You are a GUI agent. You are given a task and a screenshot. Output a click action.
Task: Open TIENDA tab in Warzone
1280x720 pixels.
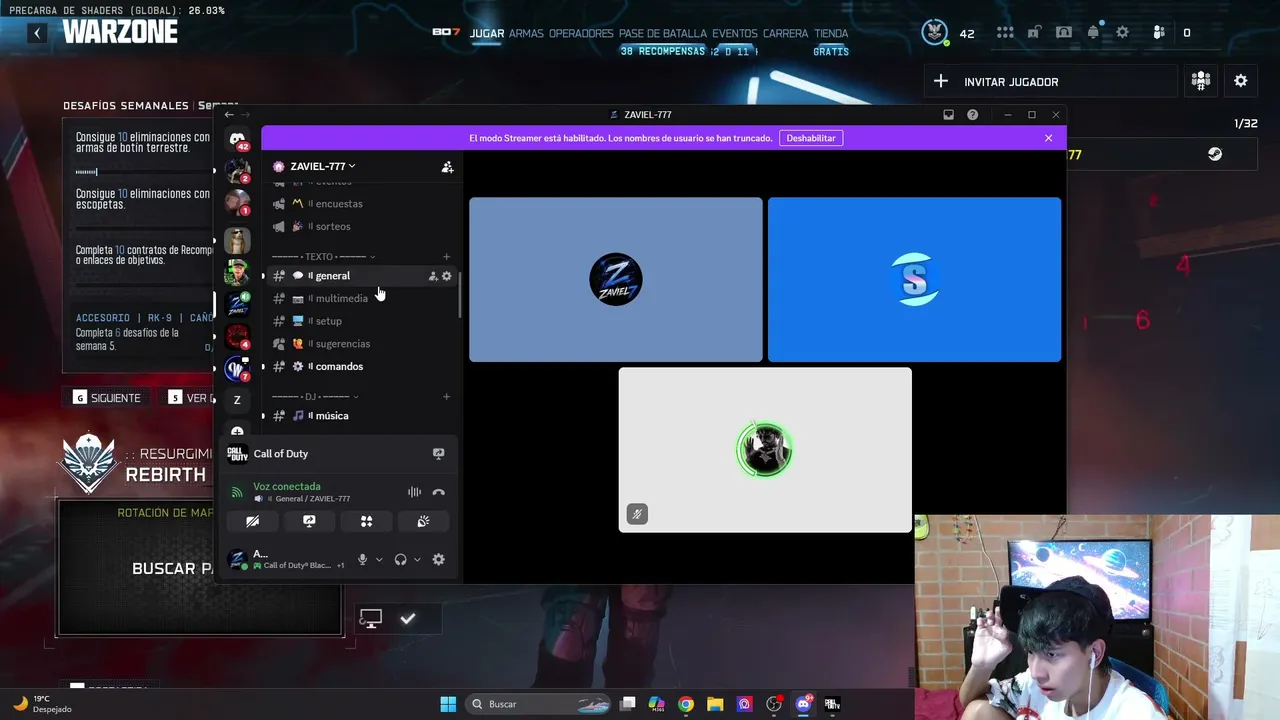click(x=831, y=34)
